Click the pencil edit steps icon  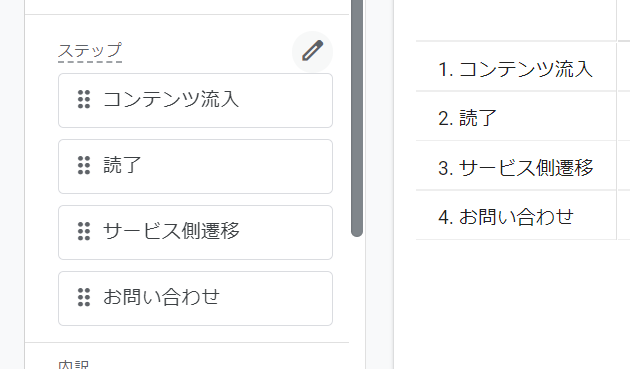312,51
